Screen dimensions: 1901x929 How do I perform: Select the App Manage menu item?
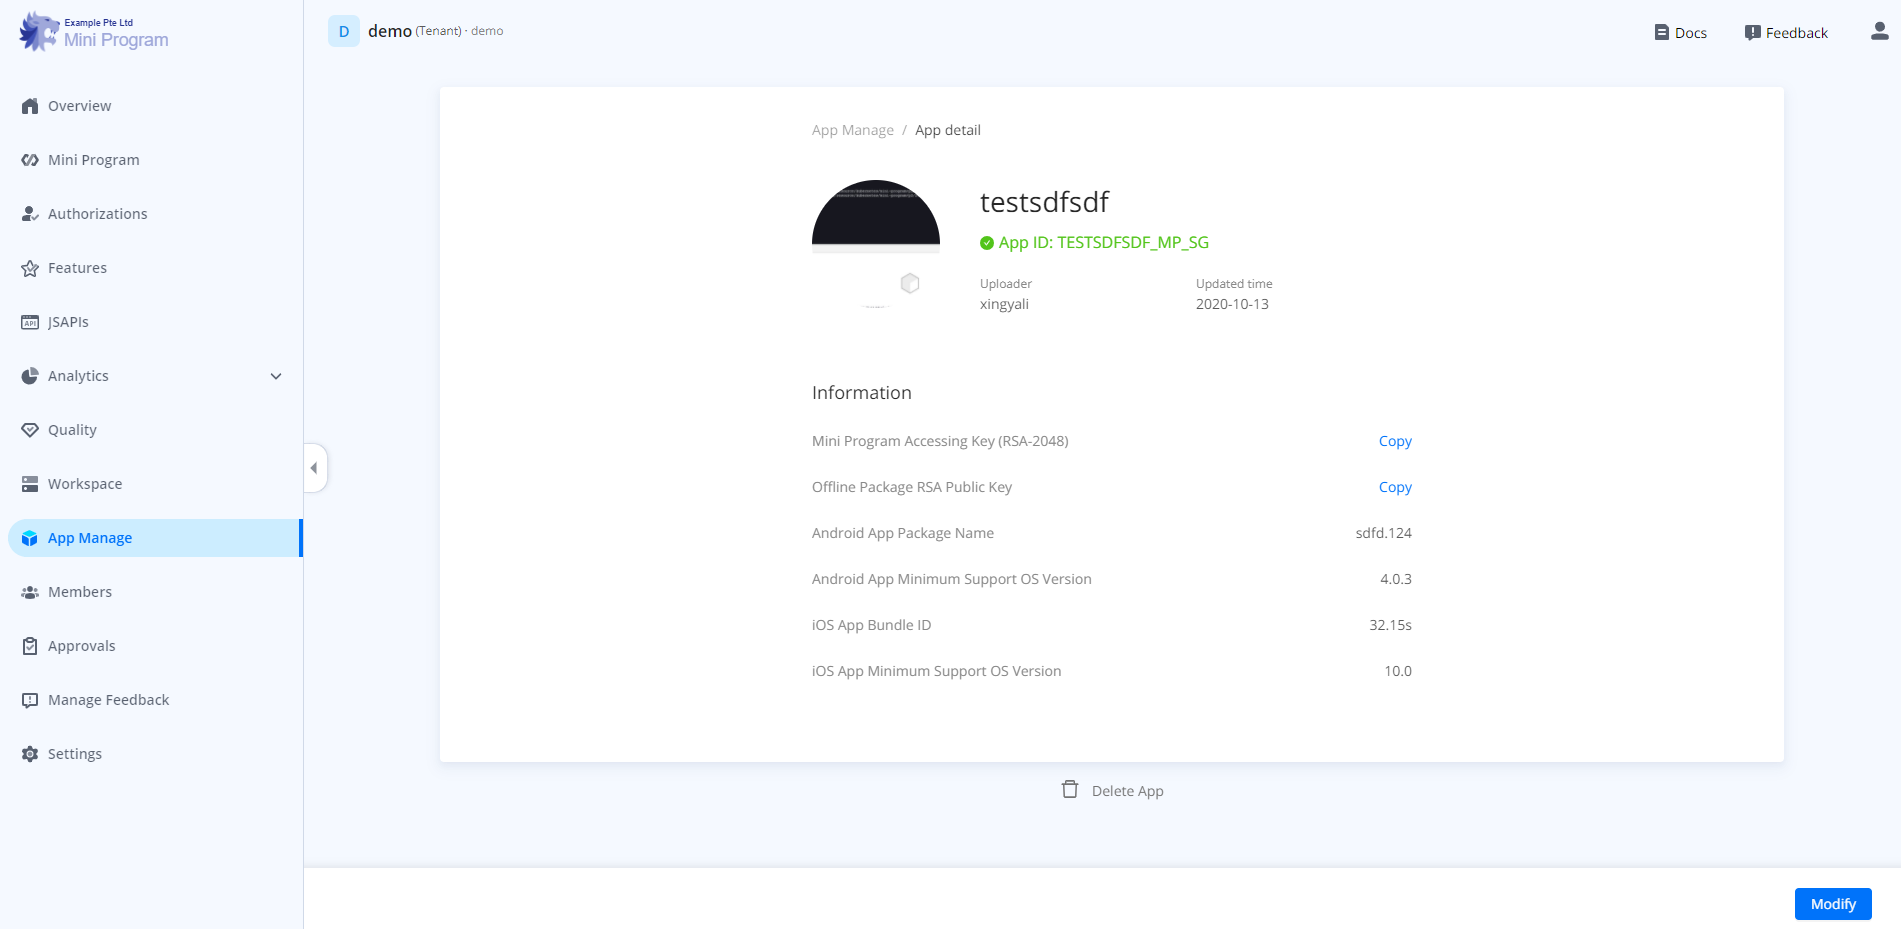click(x=155, y=538)
